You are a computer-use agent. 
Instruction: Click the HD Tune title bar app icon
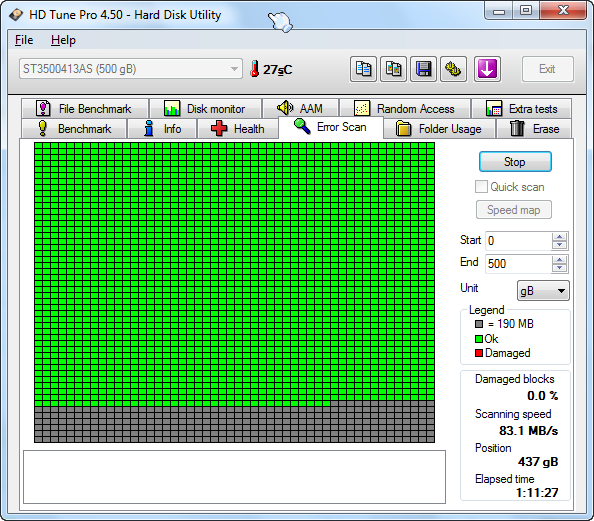click(16, 15)
